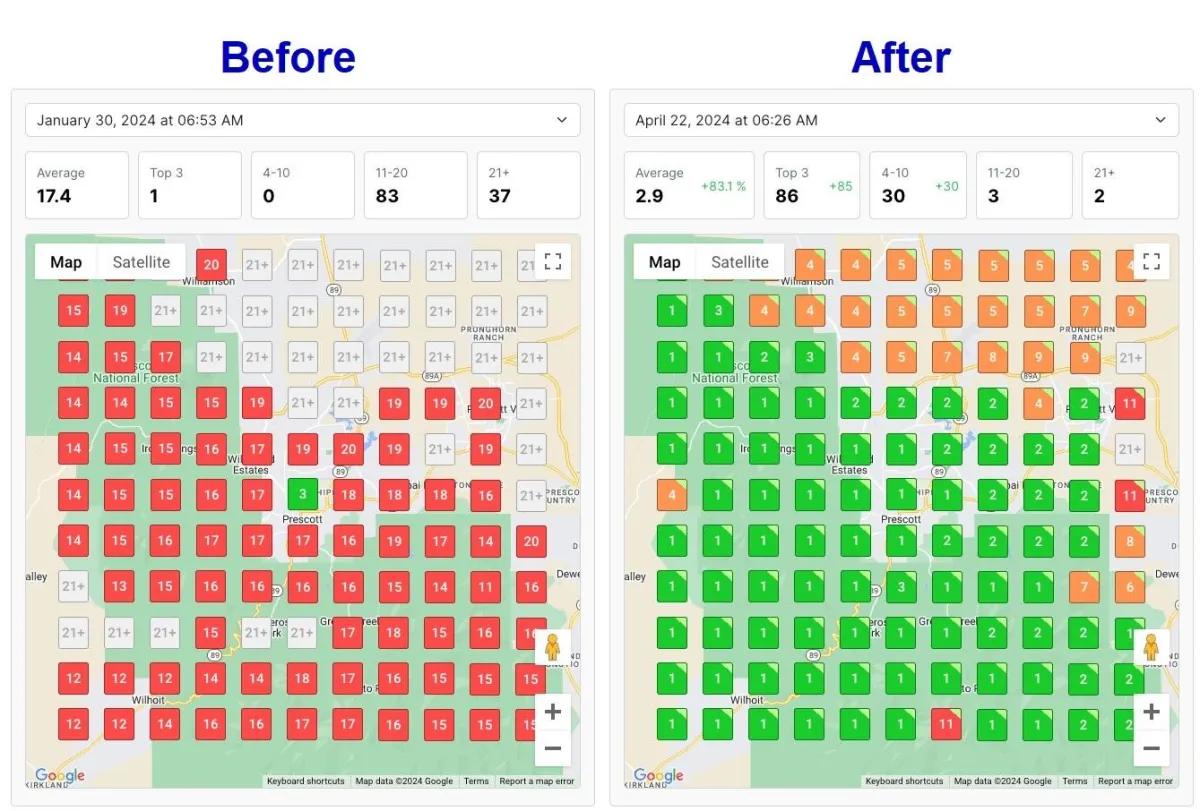
Task: Switch After map to Satellite view
Action: pos(740,262)
